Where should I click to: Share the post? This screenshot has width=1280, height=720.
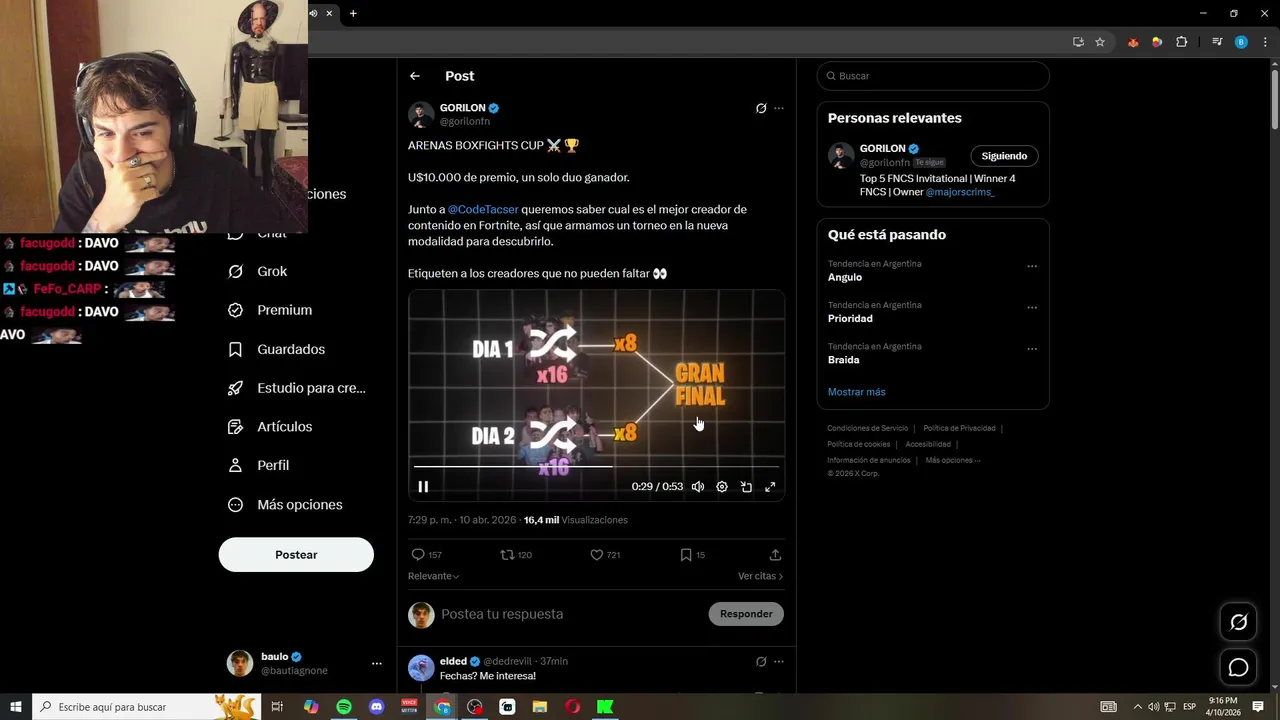775,555
